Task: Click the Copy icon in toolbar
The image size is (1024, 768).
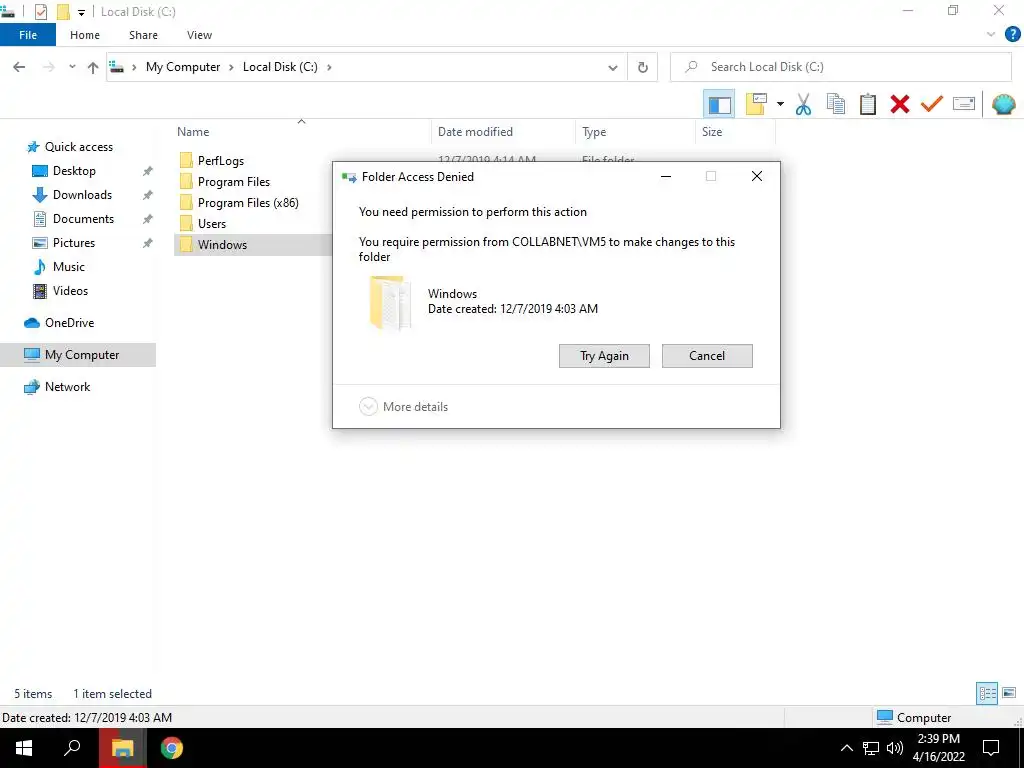Action: (x=835, y=104)
